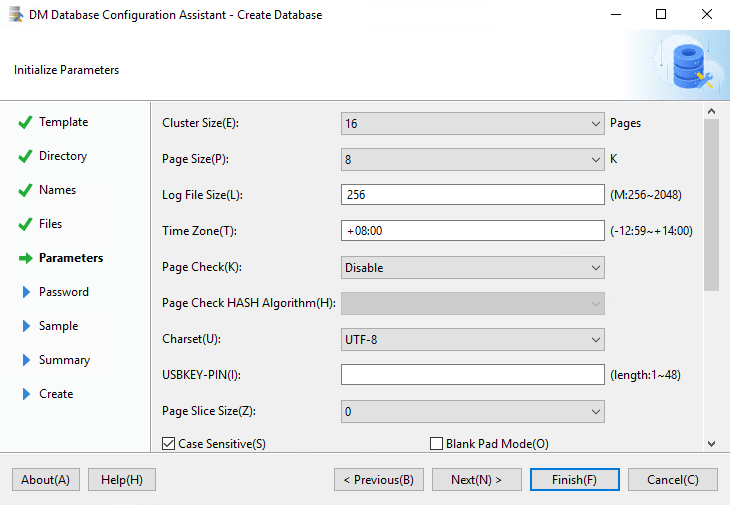The width and height of the screenshot is (730, 505).
Task: Click the blue triangle next to Summary
Action: [26, 360]
